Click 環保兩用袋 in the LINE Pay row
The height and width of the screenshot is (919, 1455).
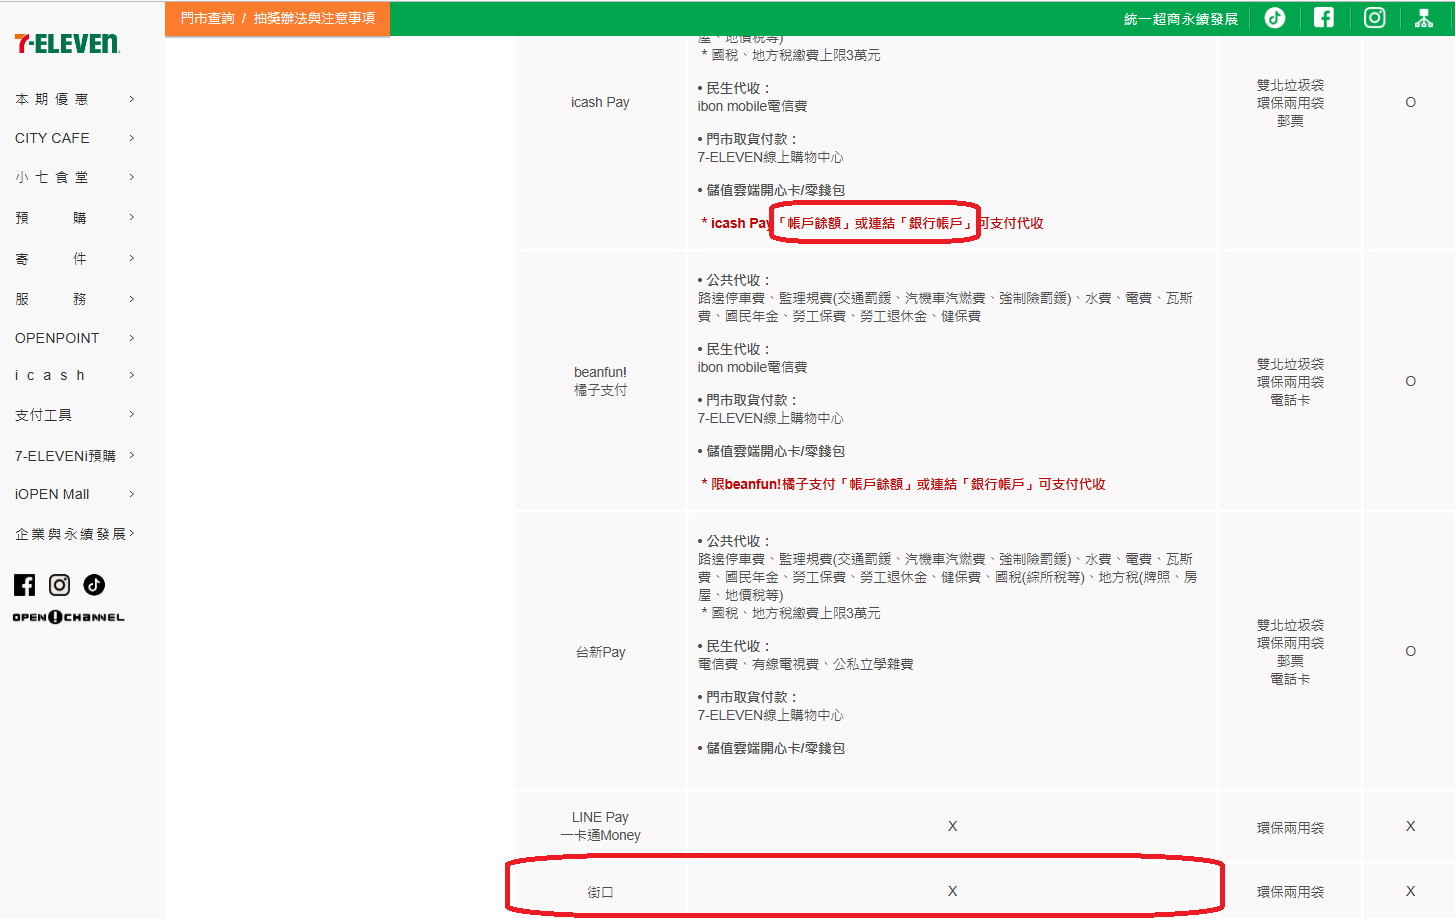pos(1290,828)
